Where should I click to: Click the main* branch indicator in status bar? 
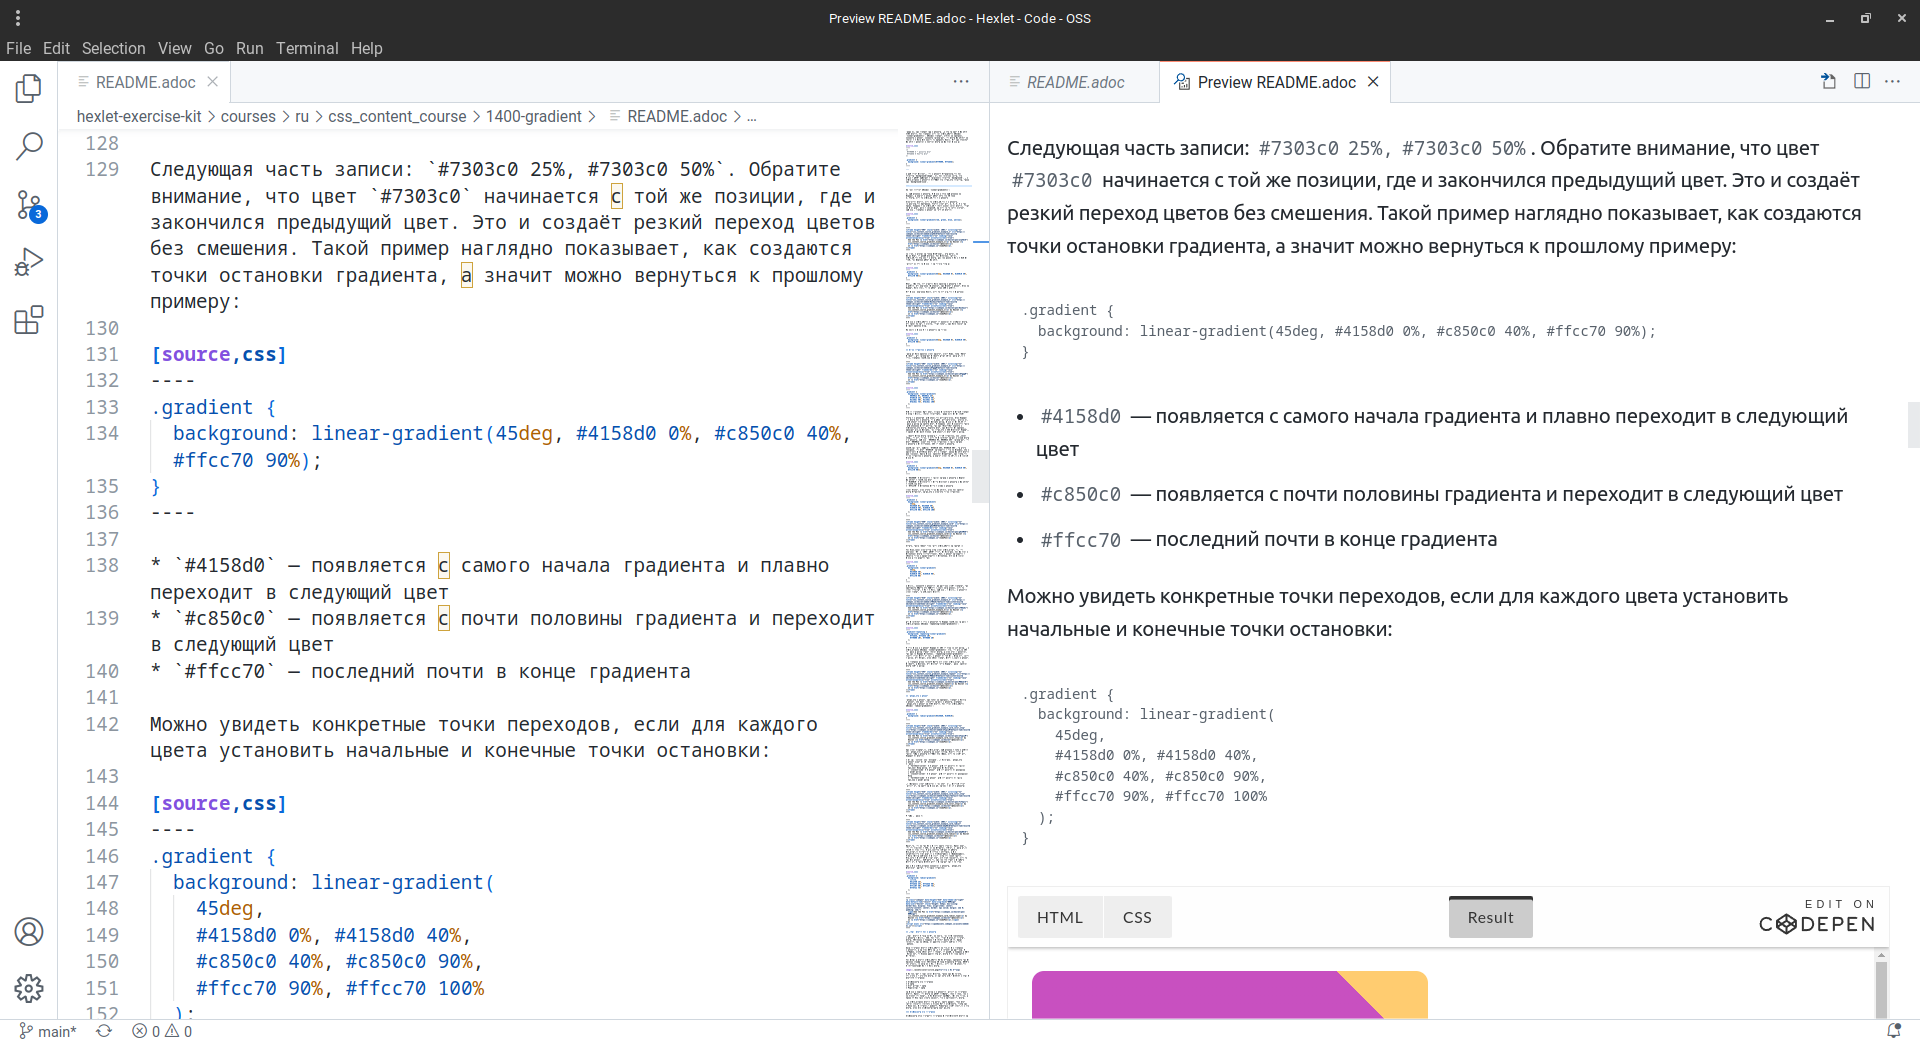(x=48, y=1031)
